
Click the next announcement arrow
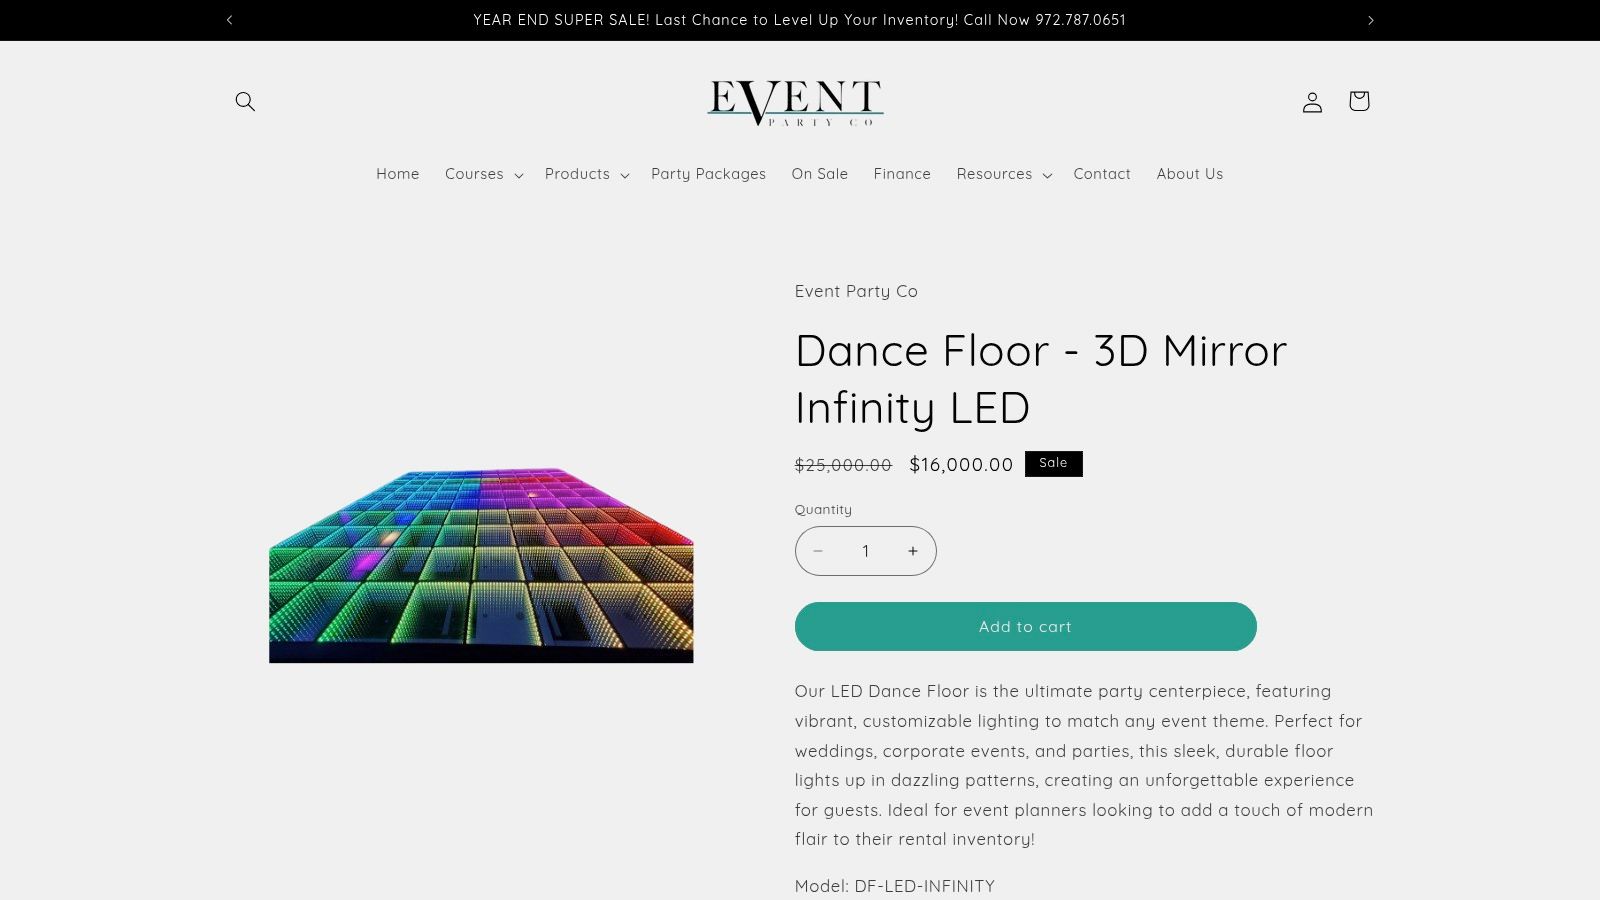[x=1371, y=19]
